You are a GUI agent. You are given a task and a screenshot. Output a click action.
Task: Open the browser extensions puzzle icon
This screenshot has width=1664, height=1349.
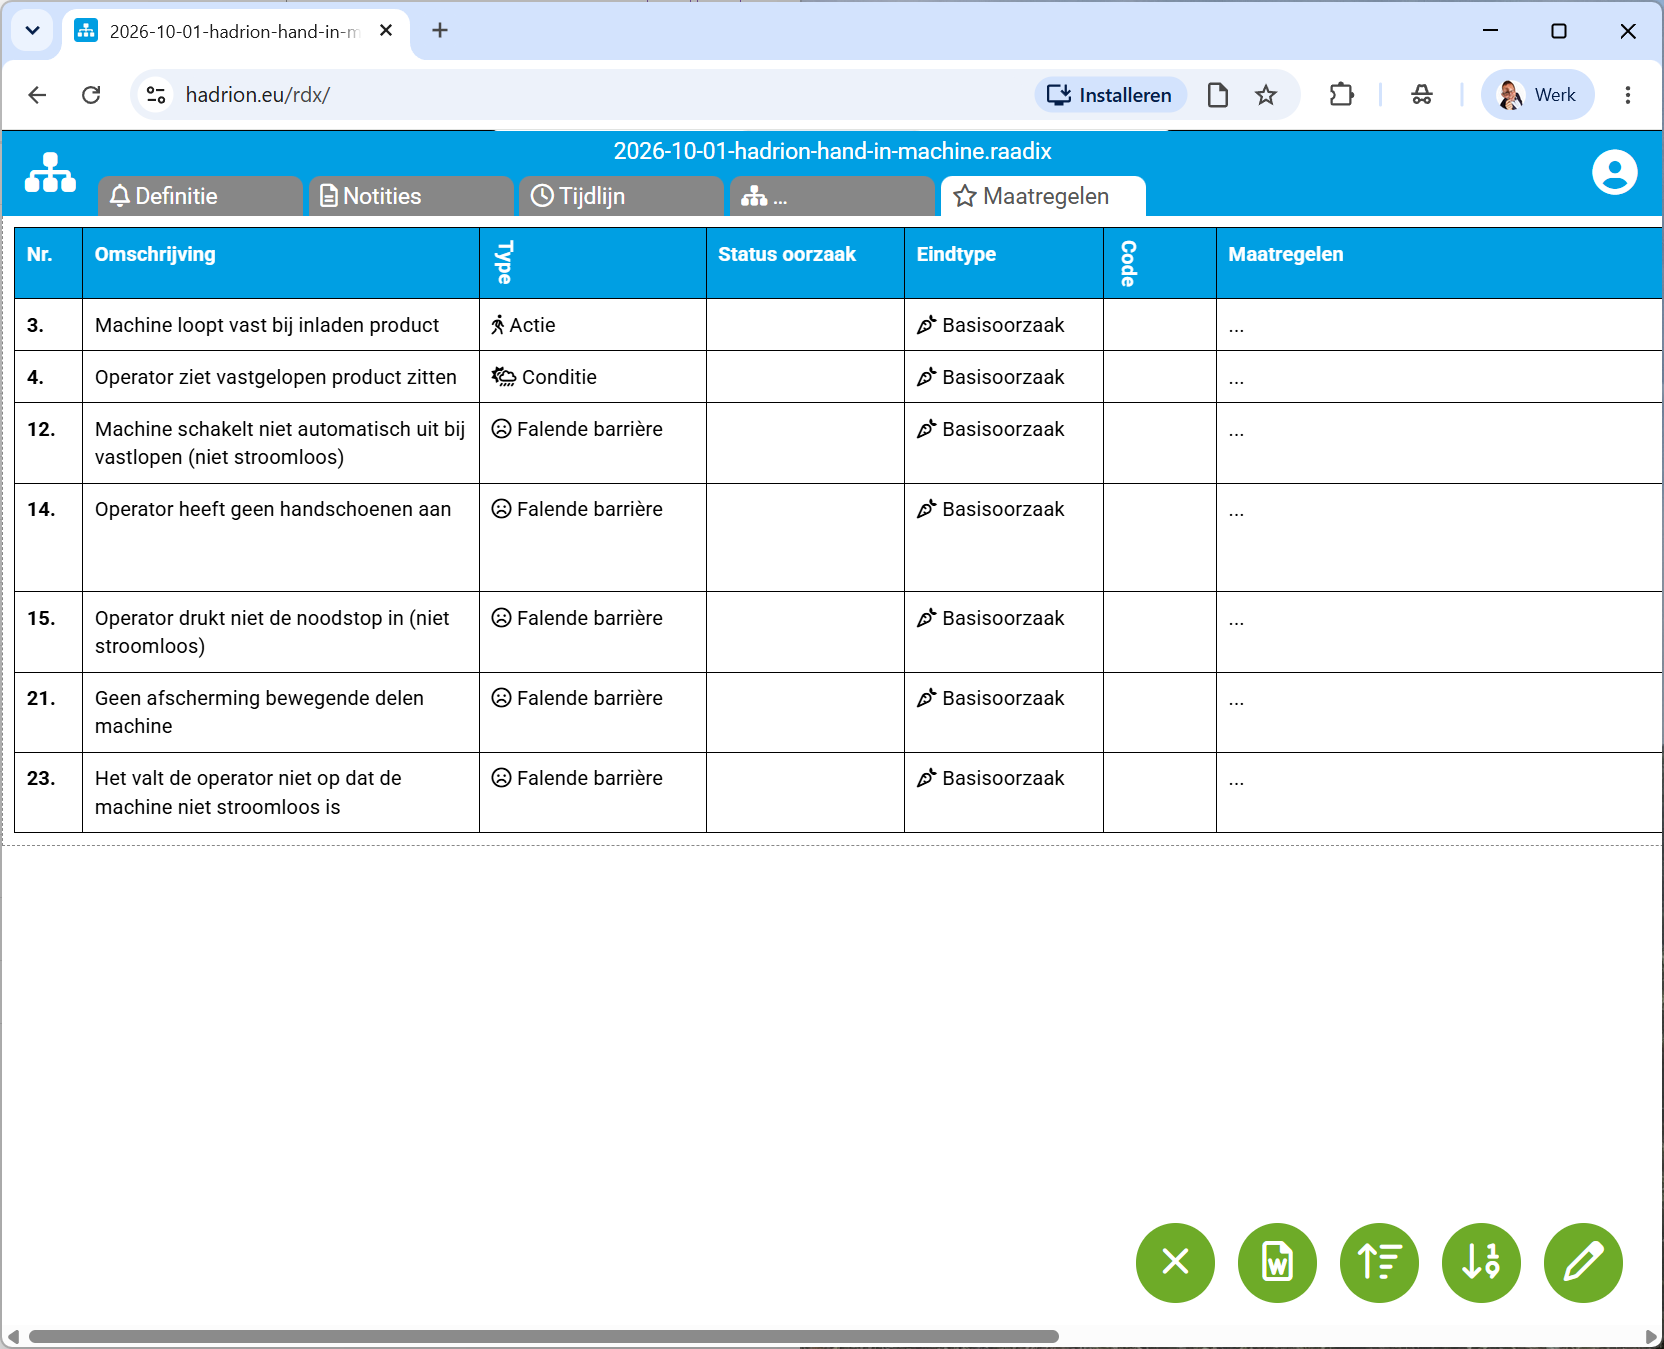click(1341, 95)
